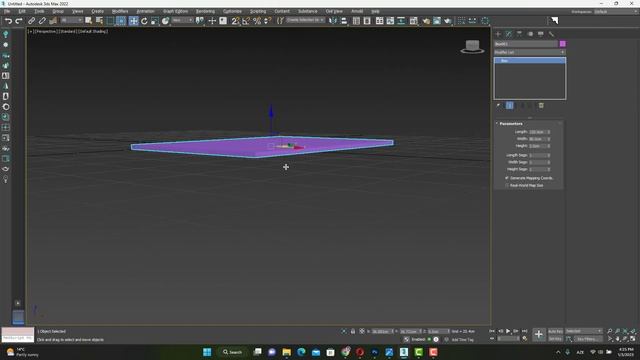Click the ViewCube in viewport

[472, 46]
